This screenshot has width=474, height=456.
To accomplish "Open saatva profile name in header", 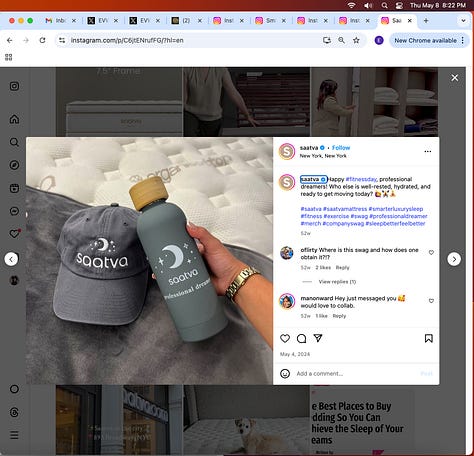I will (309, 148).
